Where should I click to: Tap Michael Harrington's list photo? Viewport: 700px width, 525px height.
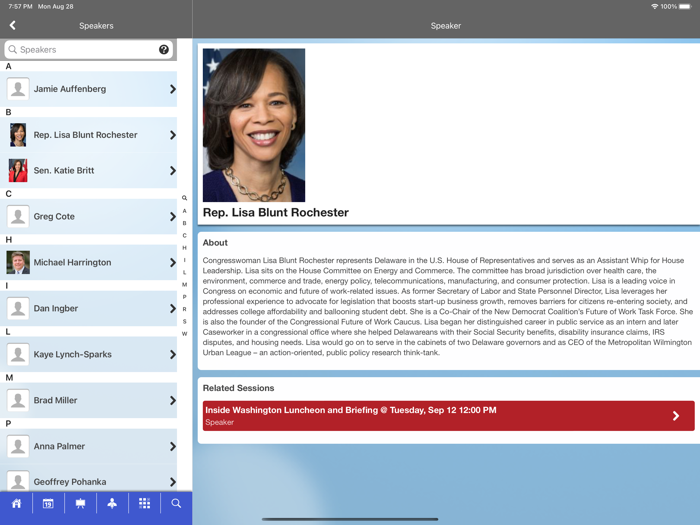click(x=18, y=262)
